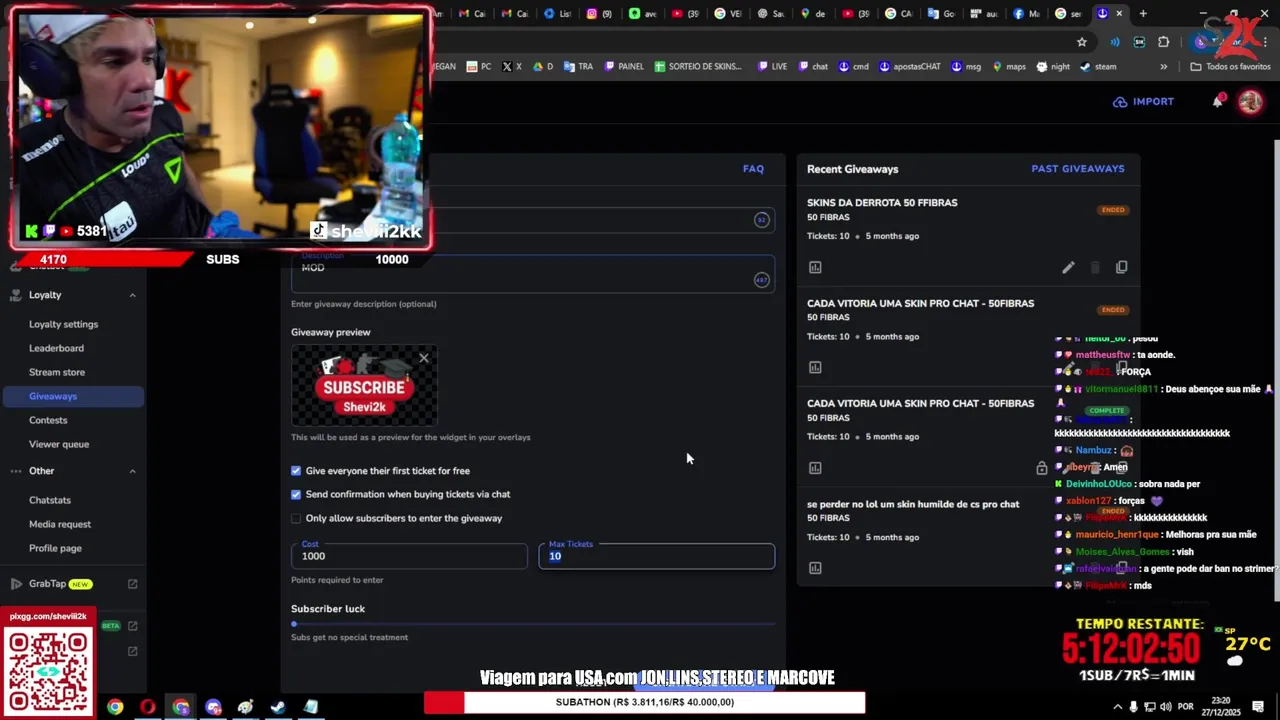
Task: Bookmark this page with star icon
Action: (x=1081, y=42)
